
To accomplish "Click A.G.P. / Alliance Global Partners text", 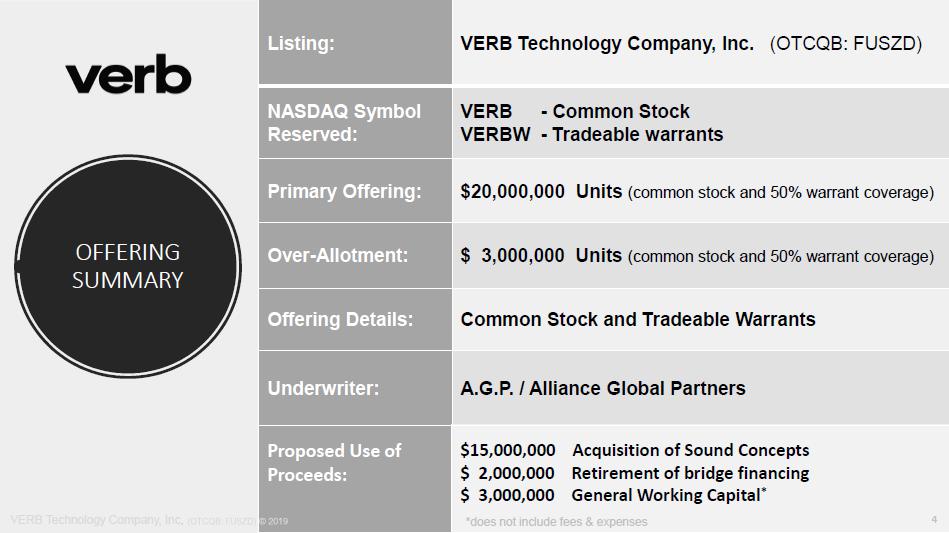I will (x=602, y=388).
